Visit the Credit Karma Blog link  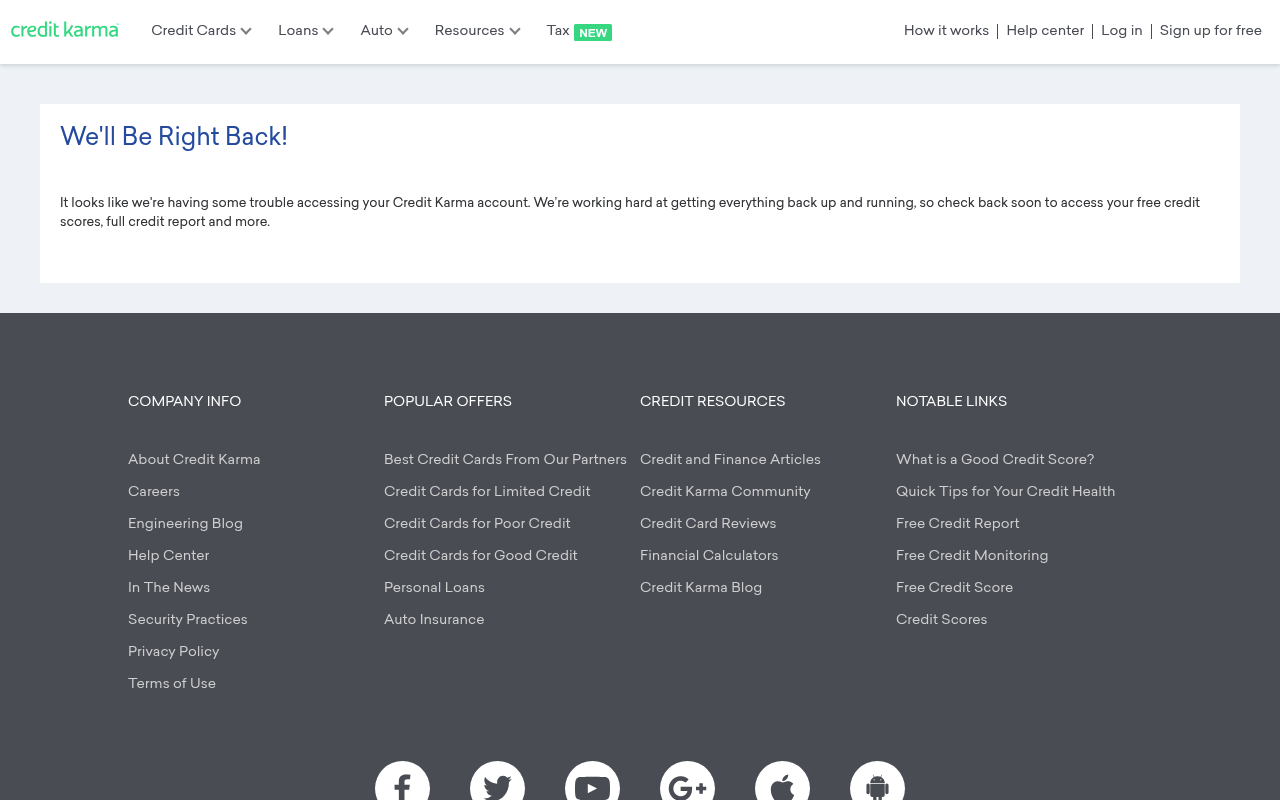point(701,587)
